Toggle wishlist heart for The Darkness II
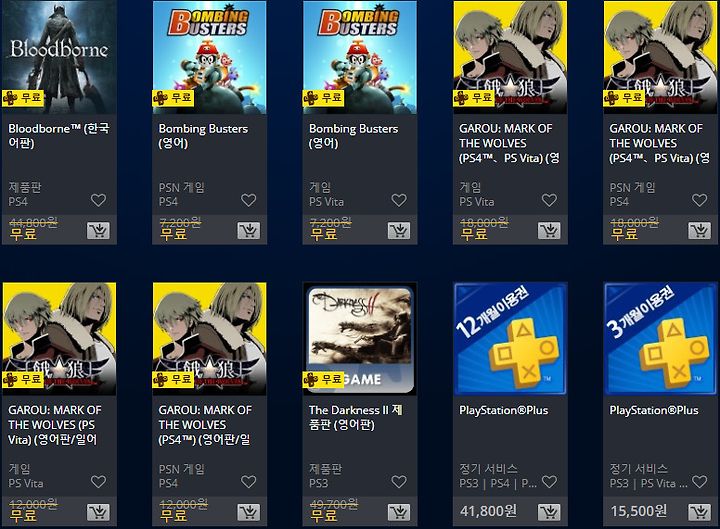 [399, 482]
